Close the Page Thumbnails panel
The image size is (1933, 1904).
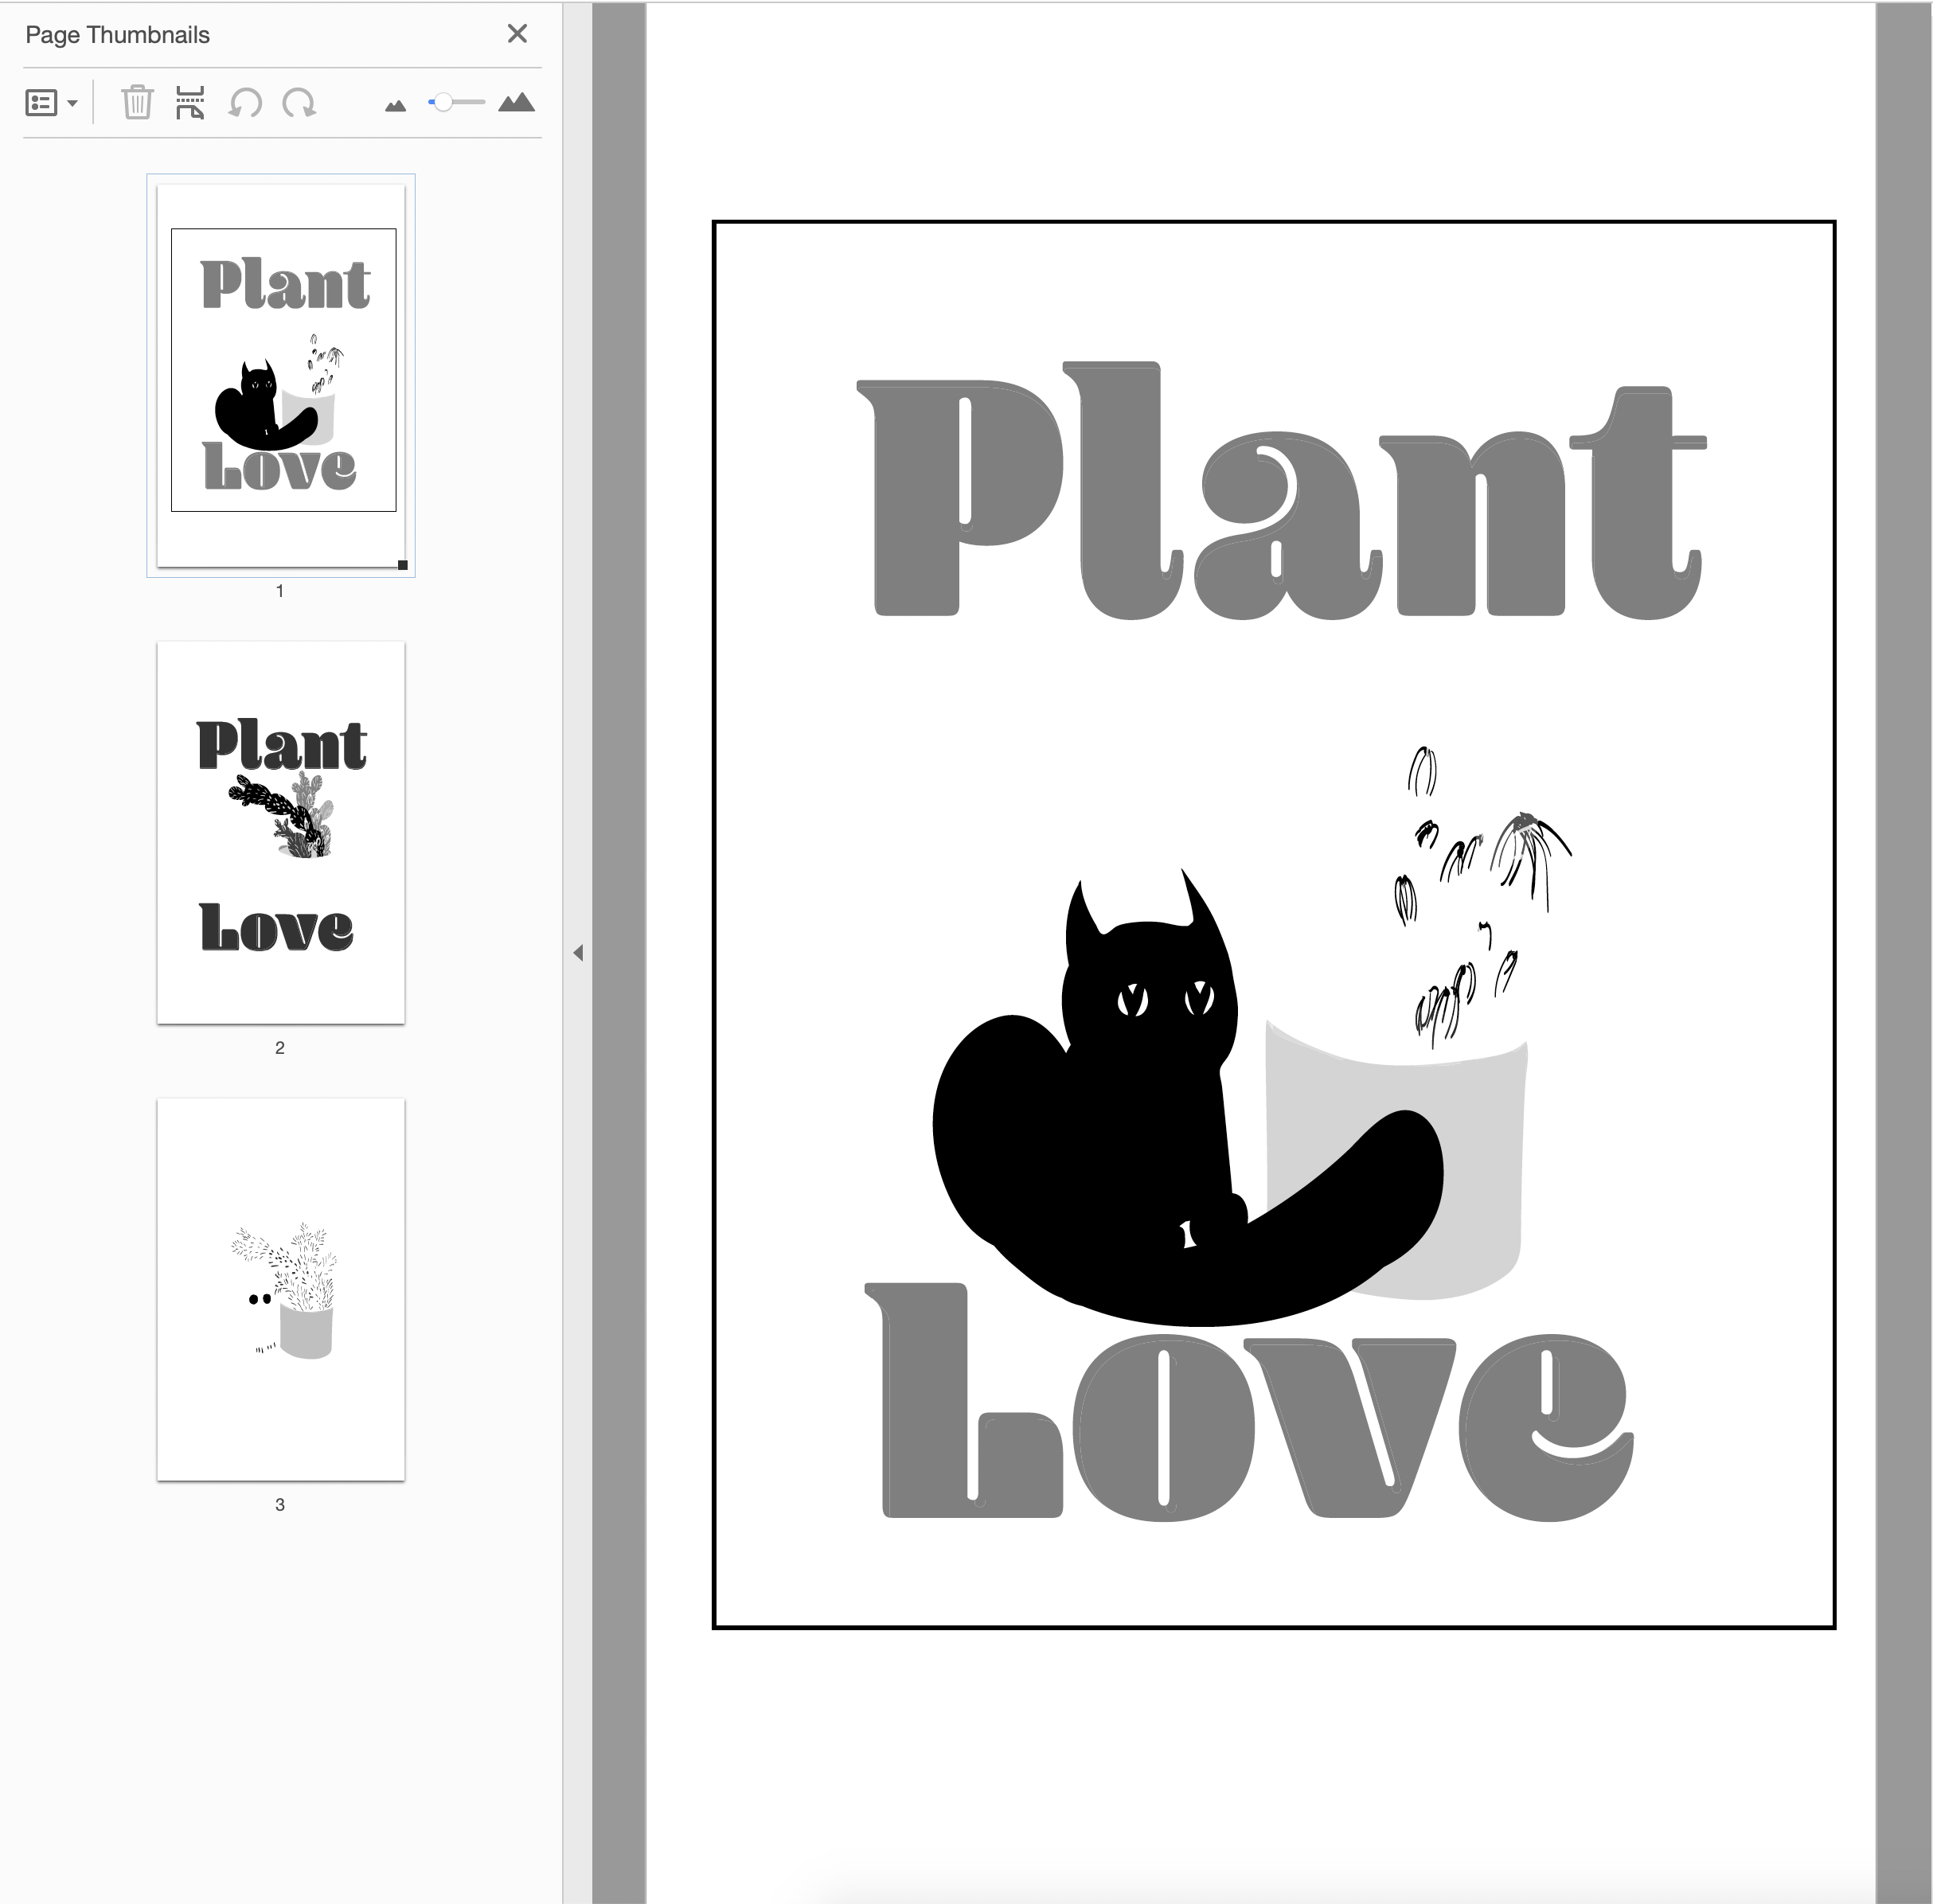[517, 34]
